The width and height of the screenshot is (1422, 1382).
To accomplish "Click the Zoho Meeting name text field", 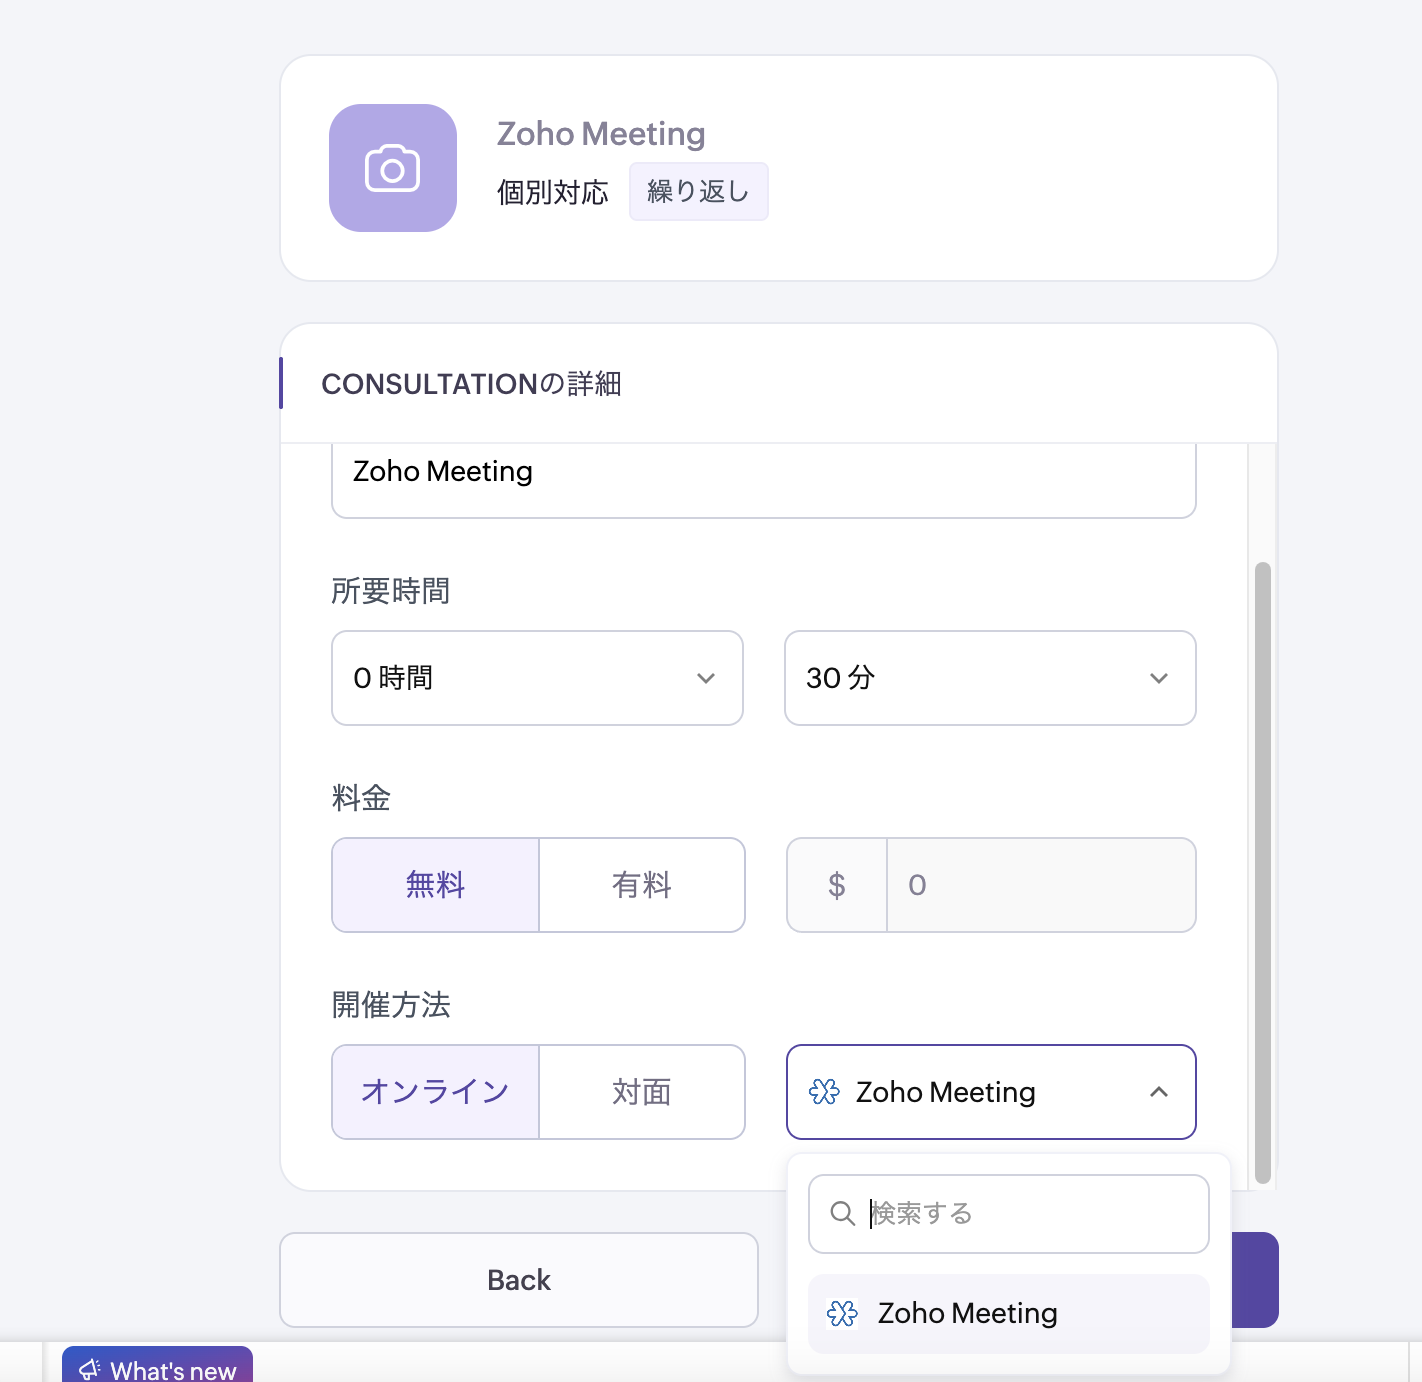I will [x=764, y=480].
